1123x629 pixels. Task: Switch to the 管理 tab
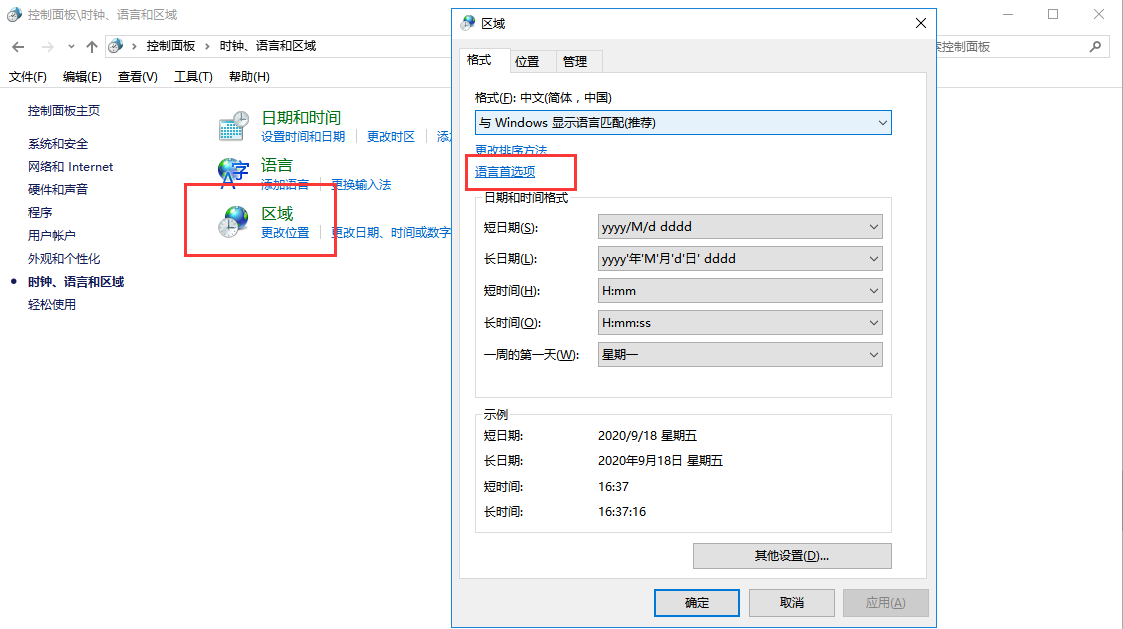tap(575, 61)
